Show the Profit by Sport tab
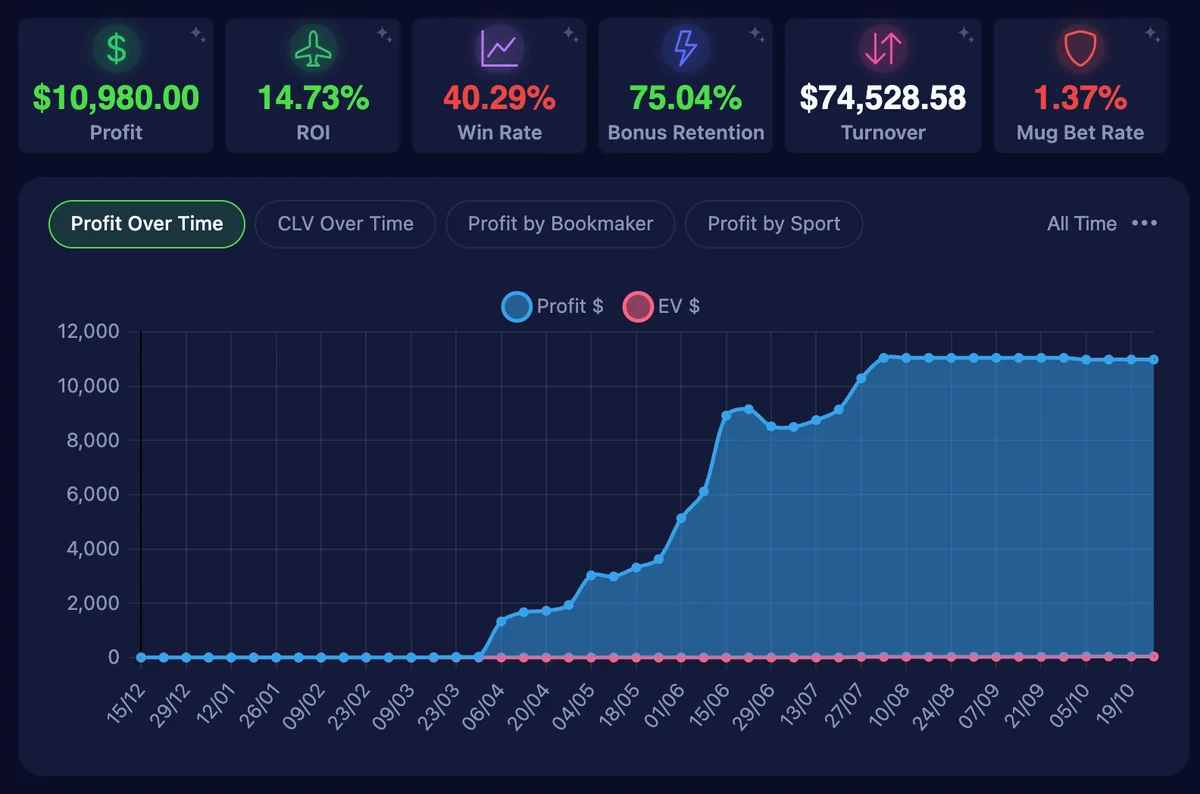Screen dimensions: 1200x794 tap(774, 224)
